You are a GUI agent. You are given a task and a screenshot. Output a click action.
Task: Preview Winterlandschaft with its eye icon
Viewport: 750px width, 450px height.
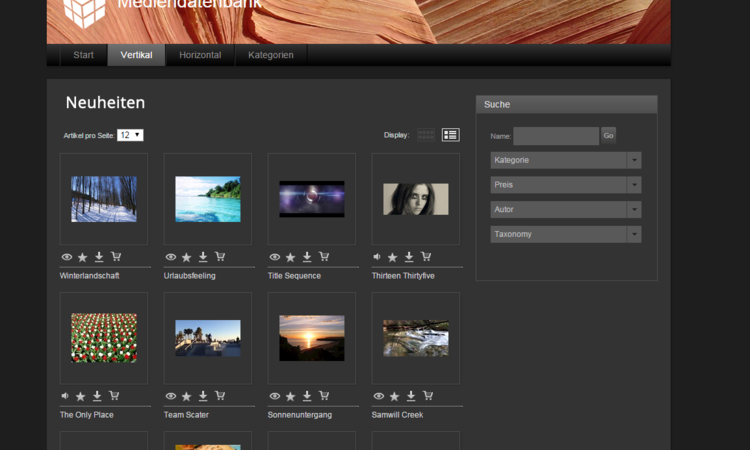click(x=67, y=257)
